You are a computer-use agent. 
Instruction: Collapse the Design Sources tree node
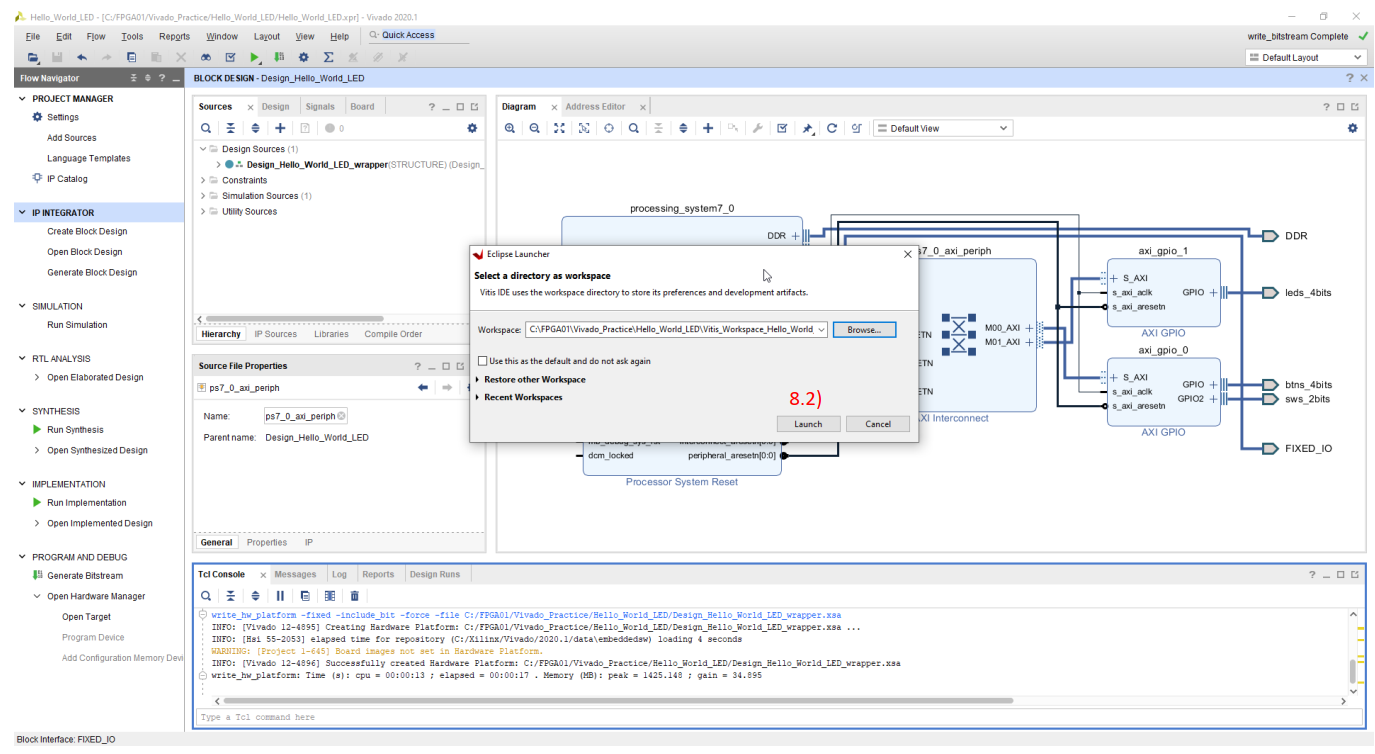click(x=203, y=149)
